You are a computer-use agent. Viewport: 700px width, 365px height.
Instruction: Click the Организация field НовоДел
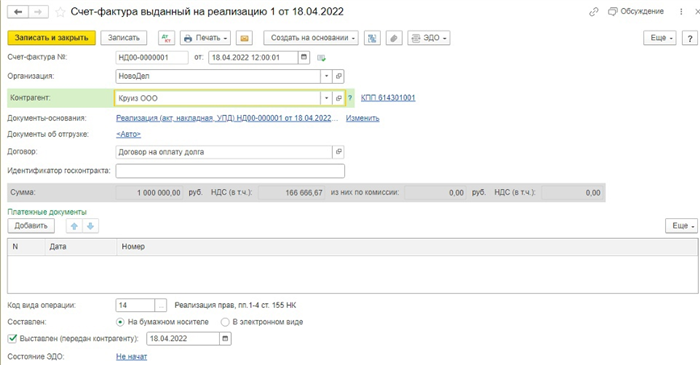[218, 76]
